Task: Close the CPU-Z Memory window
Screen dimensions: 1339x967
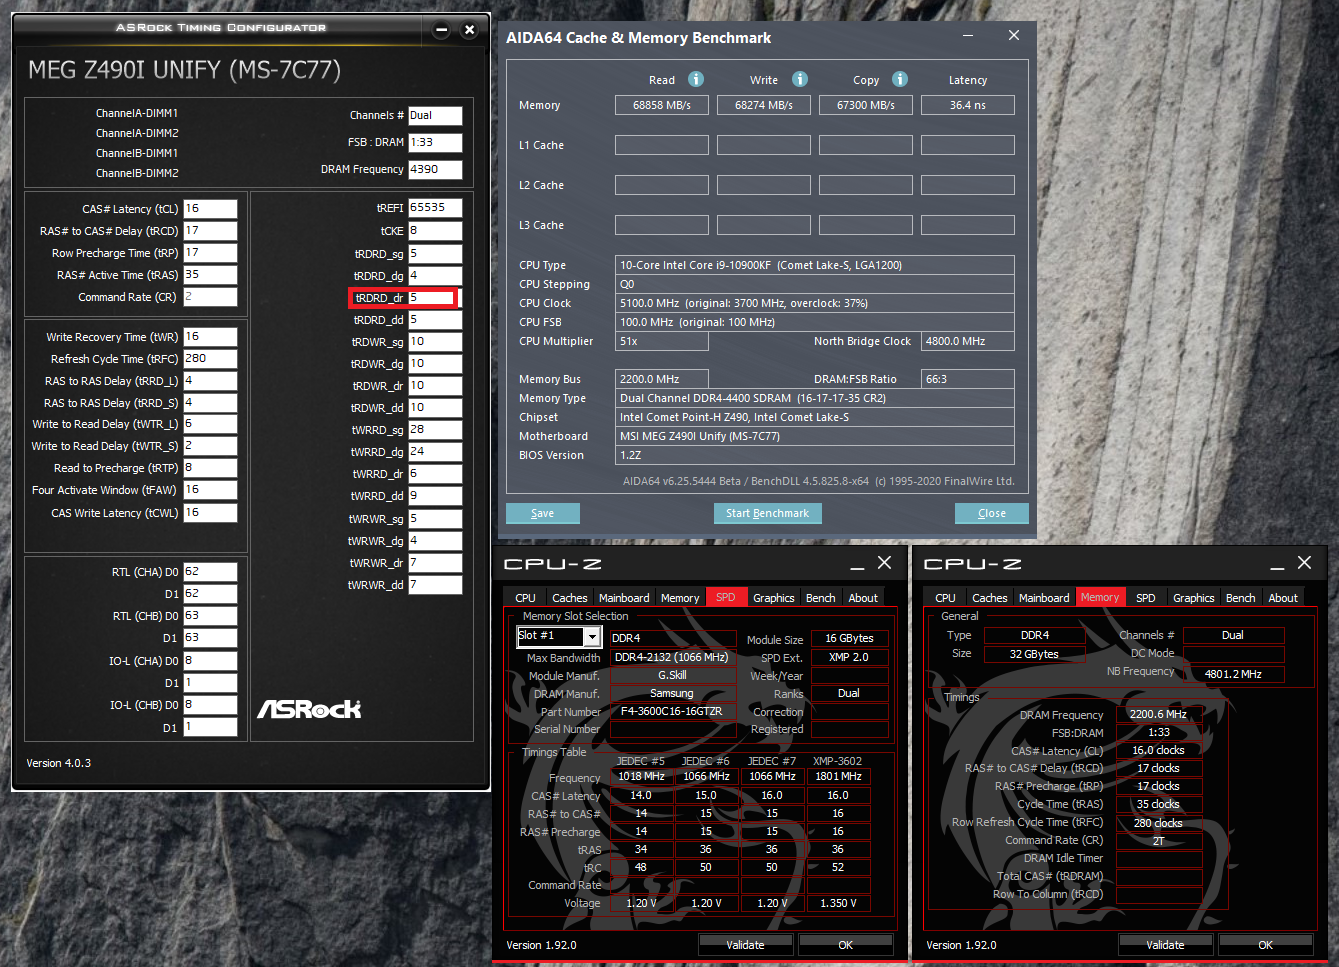Action: coord(1304,564)
